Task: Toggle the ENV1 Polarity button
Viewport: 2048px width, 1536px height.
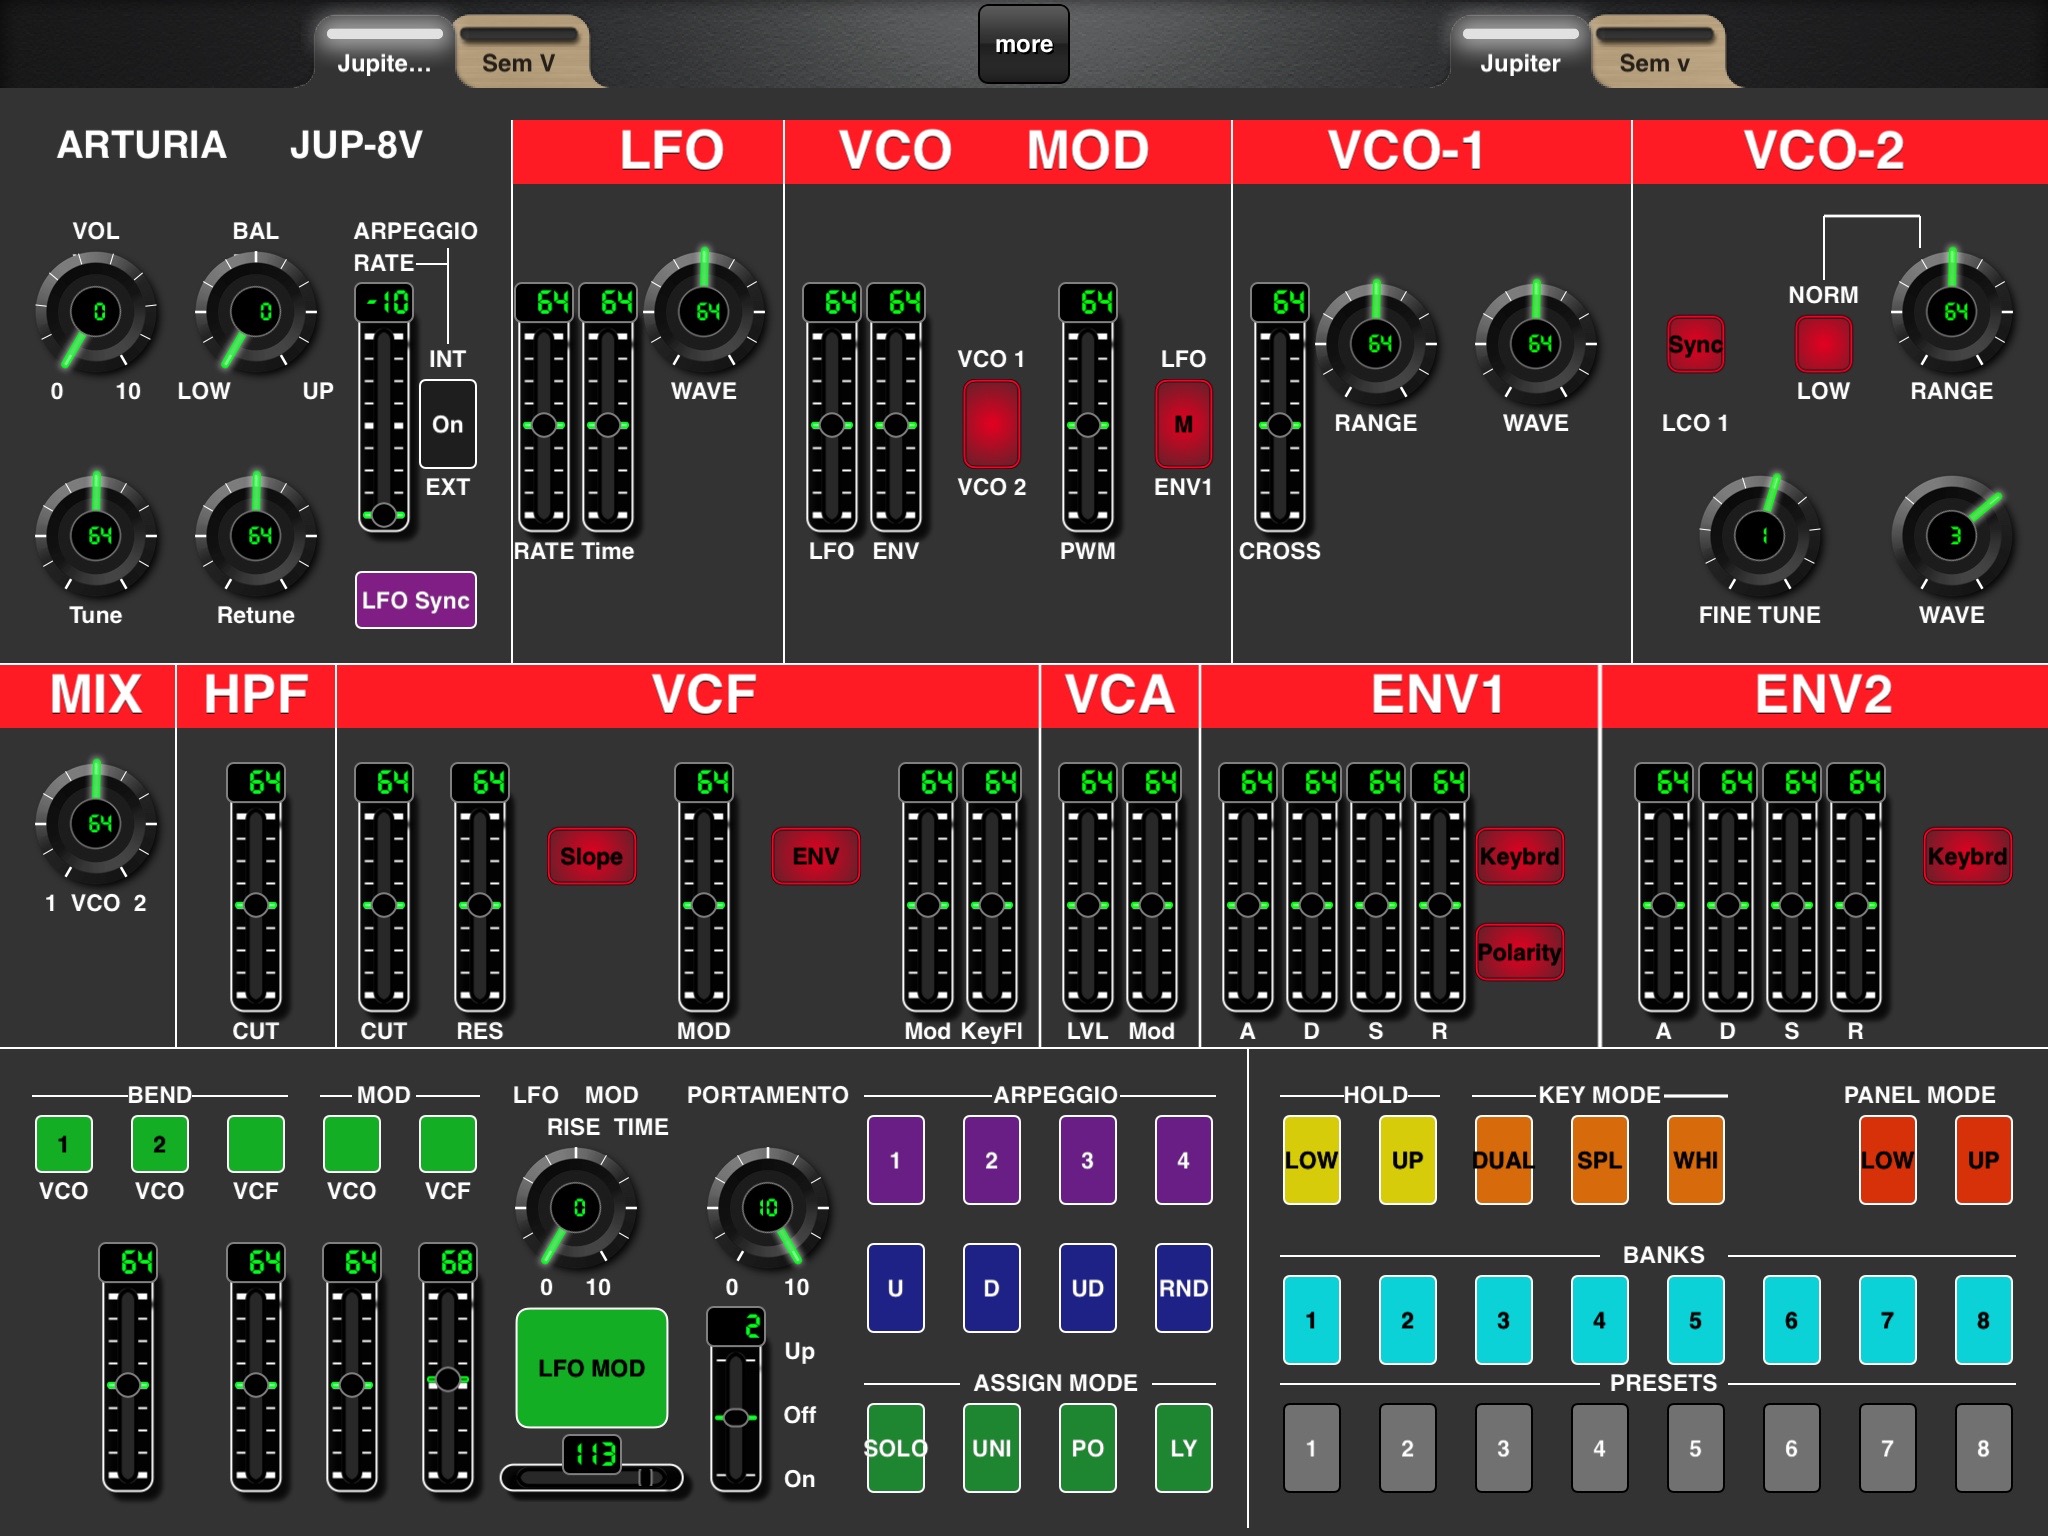Action: pos(1519,952)
